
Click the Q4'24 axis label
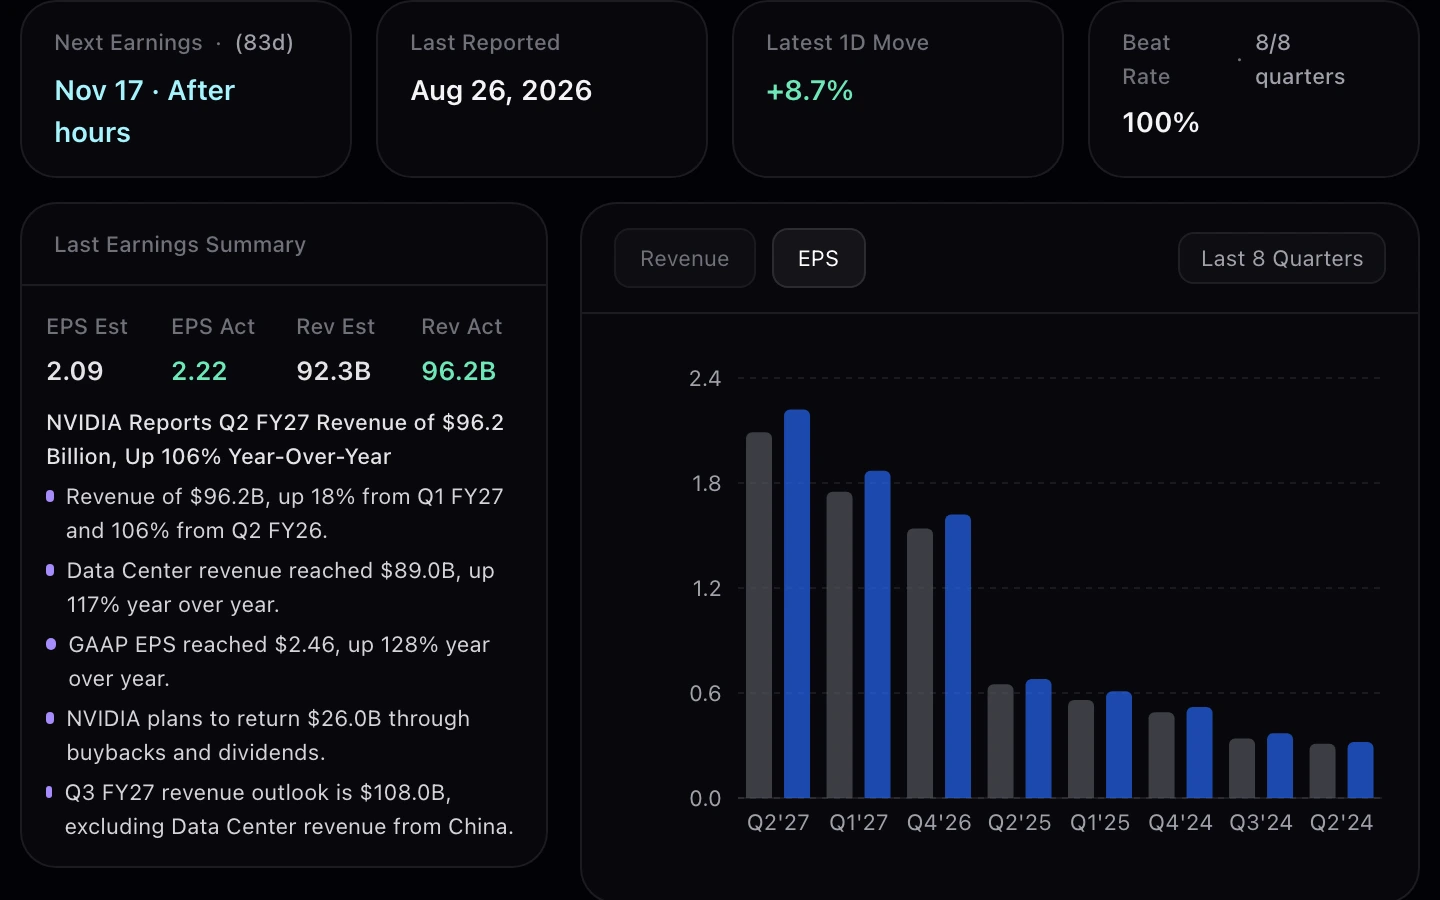(1180, 822)
